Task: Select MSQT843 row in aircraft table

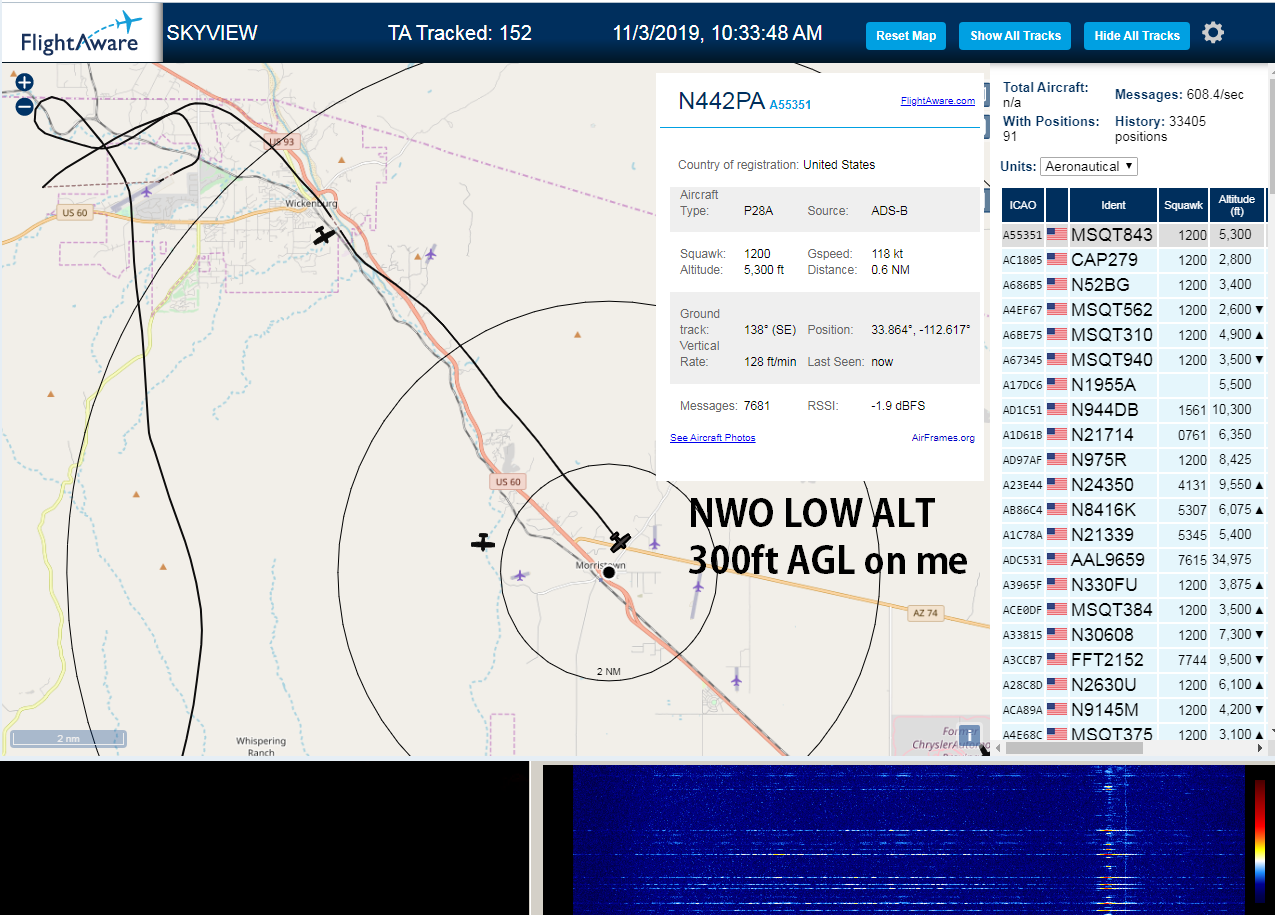Action: click(1134, 235)
